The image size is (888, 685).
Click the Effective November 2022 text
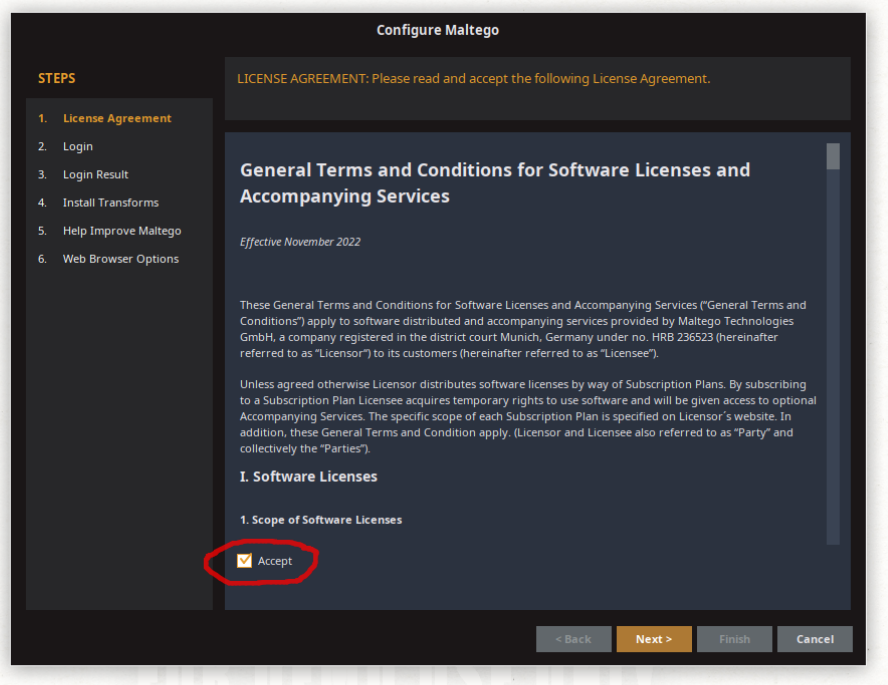300,242
